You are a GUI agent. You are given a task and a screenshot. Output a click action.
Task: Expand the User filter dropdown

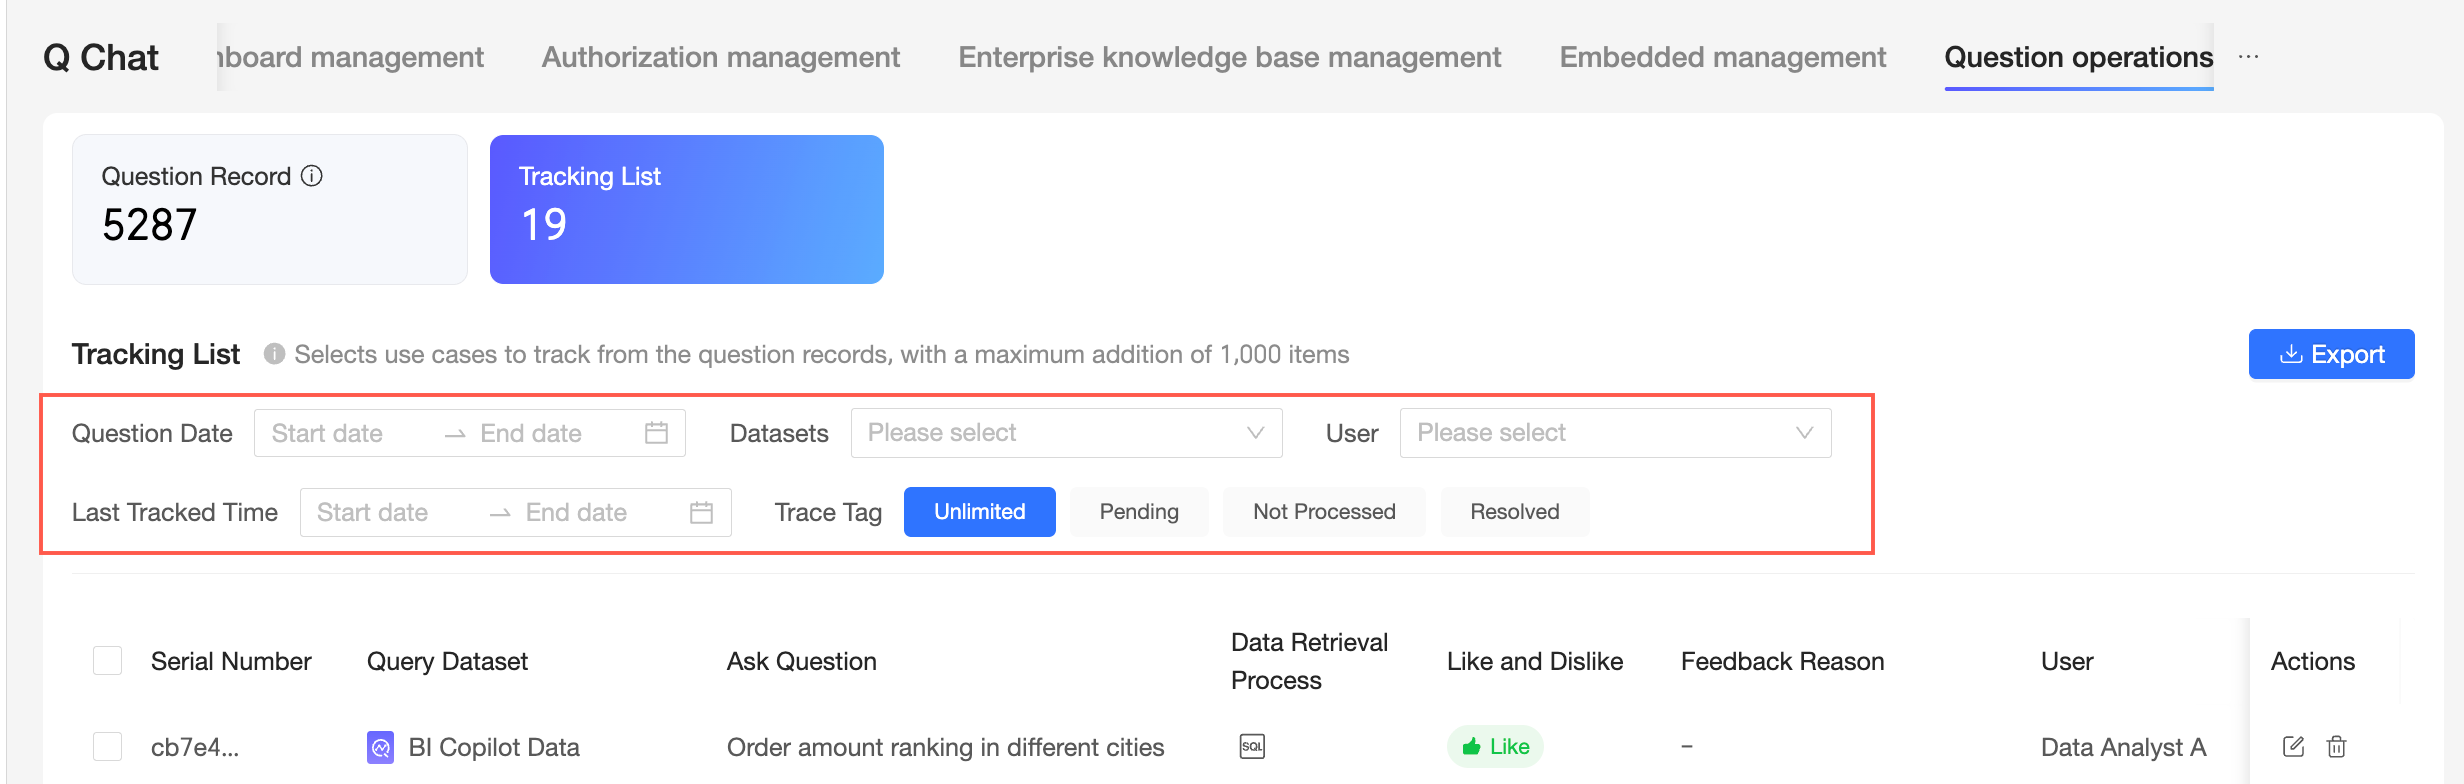(x=1615, y=433)
